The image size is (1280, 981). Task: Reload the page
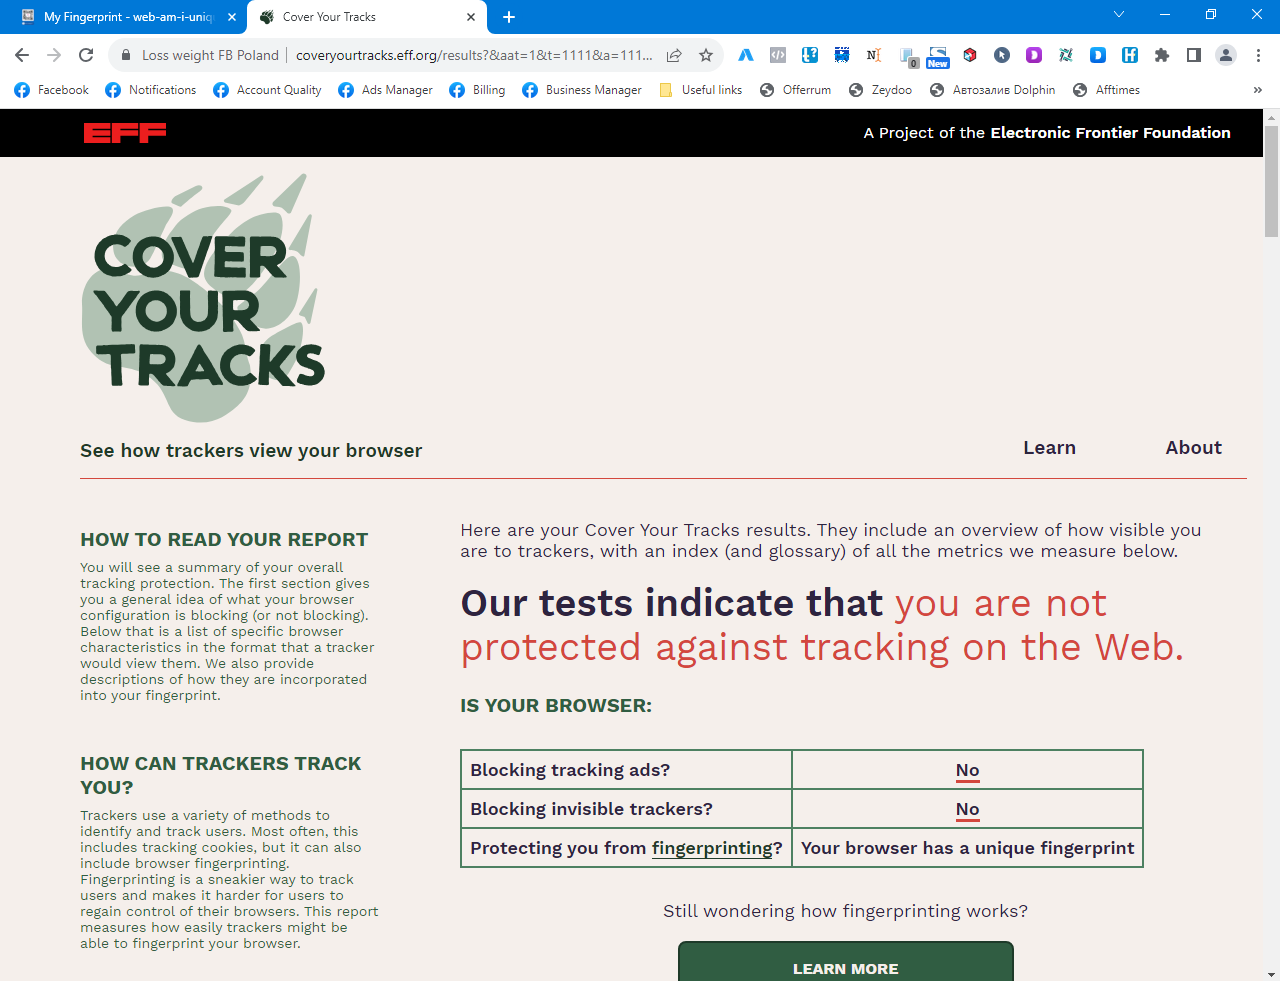click(86, 56)
